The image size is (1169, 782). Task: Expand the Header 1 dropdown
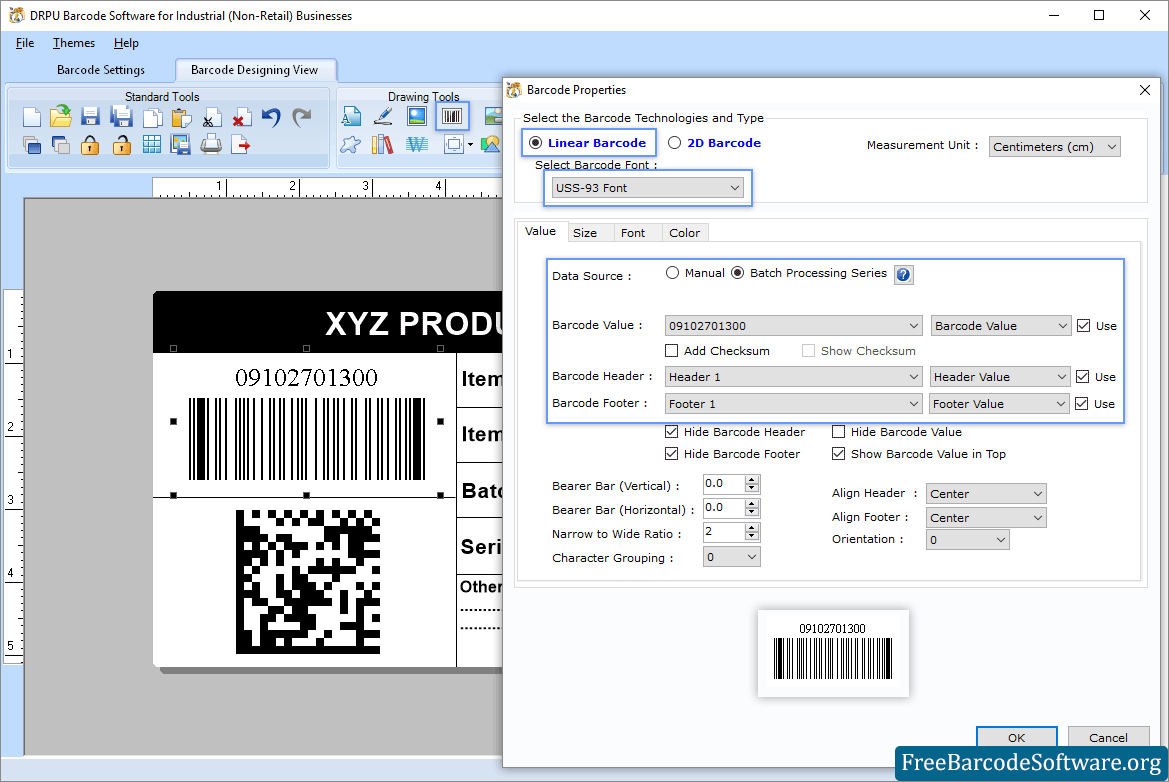(793, 376)
